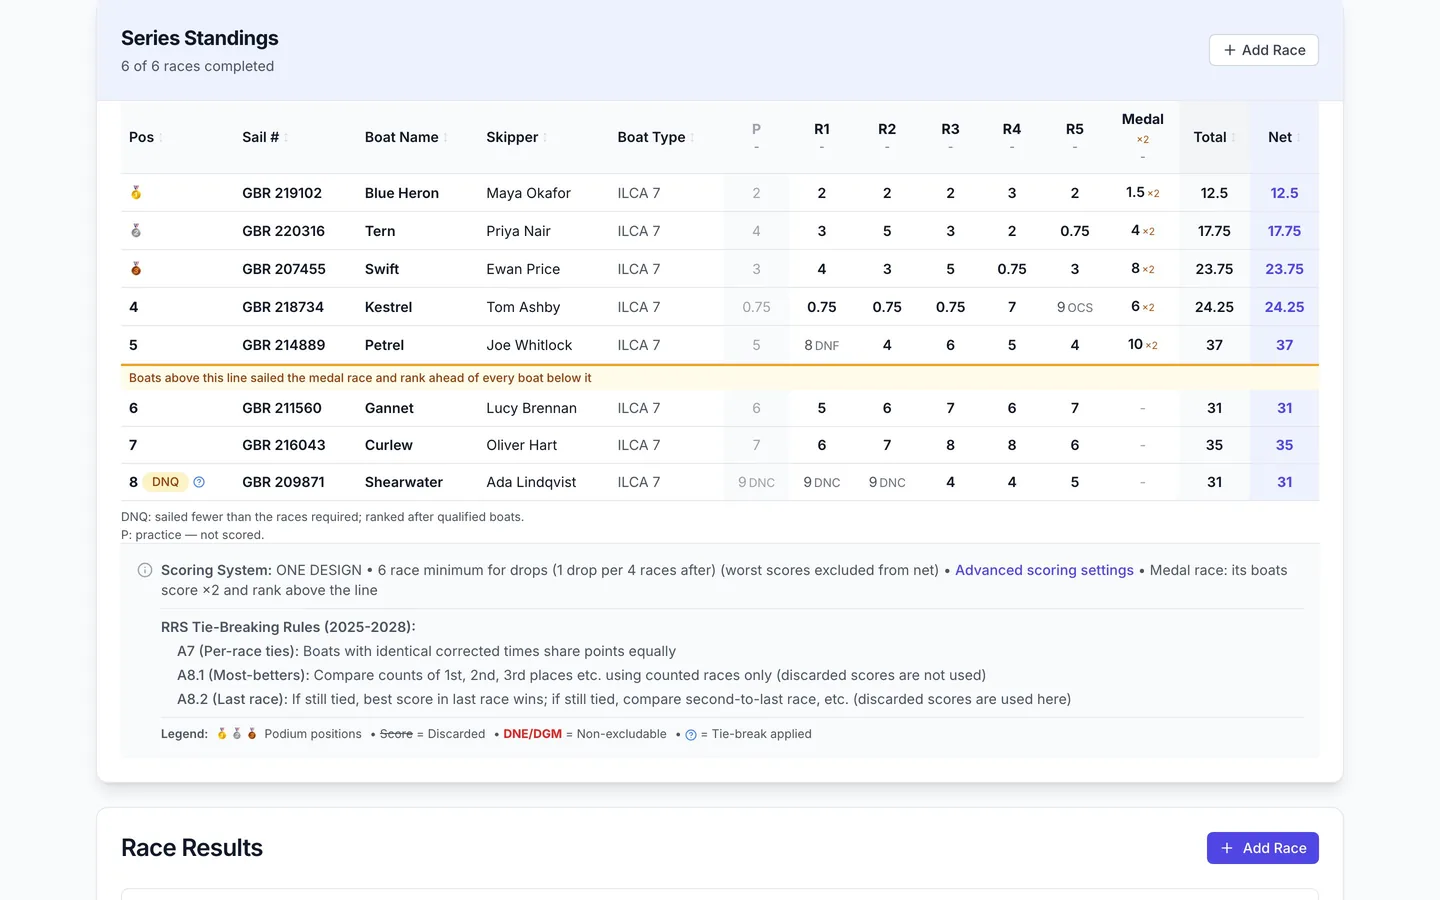The height and width of the screenshot is (900, 1440).
Task: Select the Medal ×2 column header
Action: coord(1143,137)
